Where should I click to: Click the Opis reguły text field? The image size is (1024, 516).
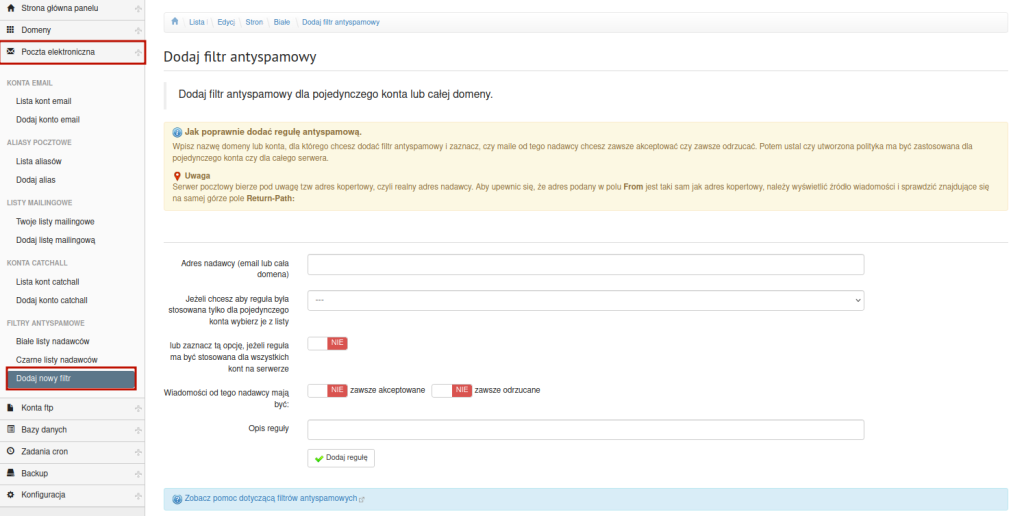(585, 429)
